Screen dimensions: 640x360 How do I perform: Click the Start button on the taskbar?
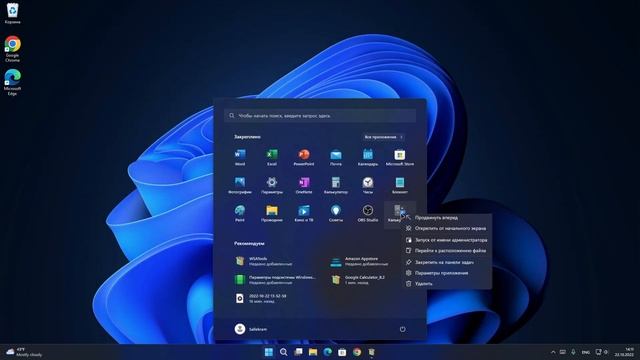[x=269, y=352]
